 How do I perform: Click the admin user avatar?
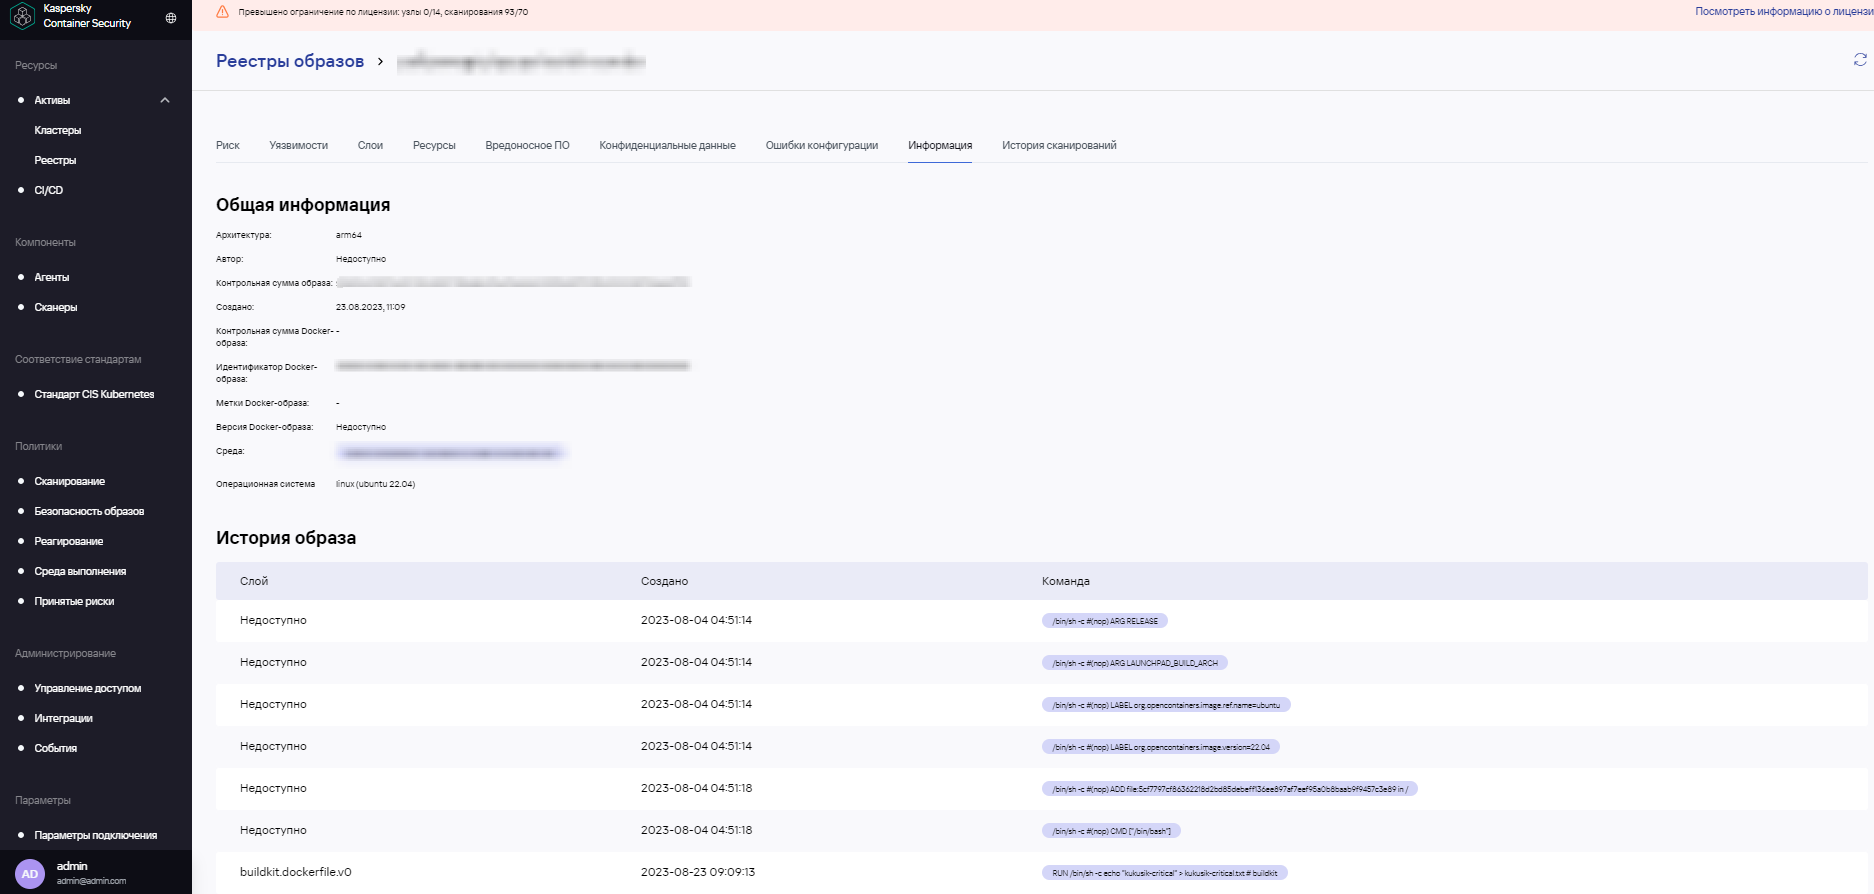[30, 873]
